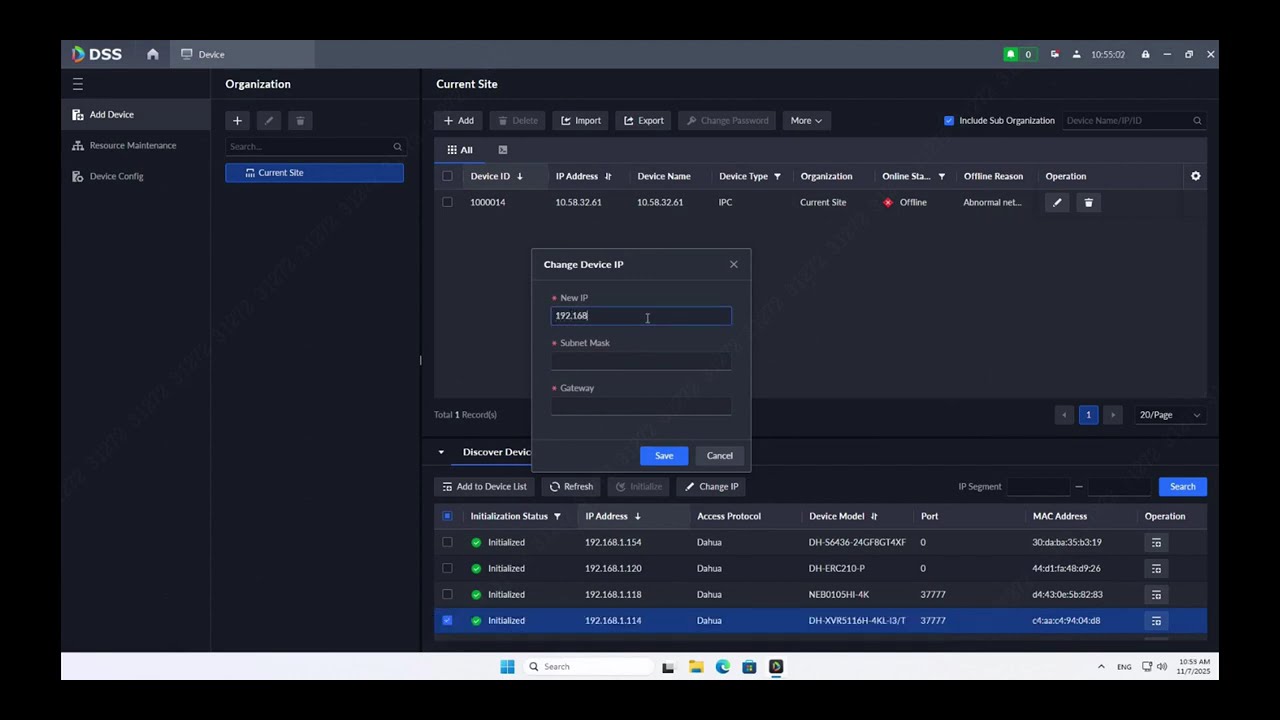
Task: Edit device 1000014 with pencil icon
Action: pyautogui.click(x=1057, y=203)
